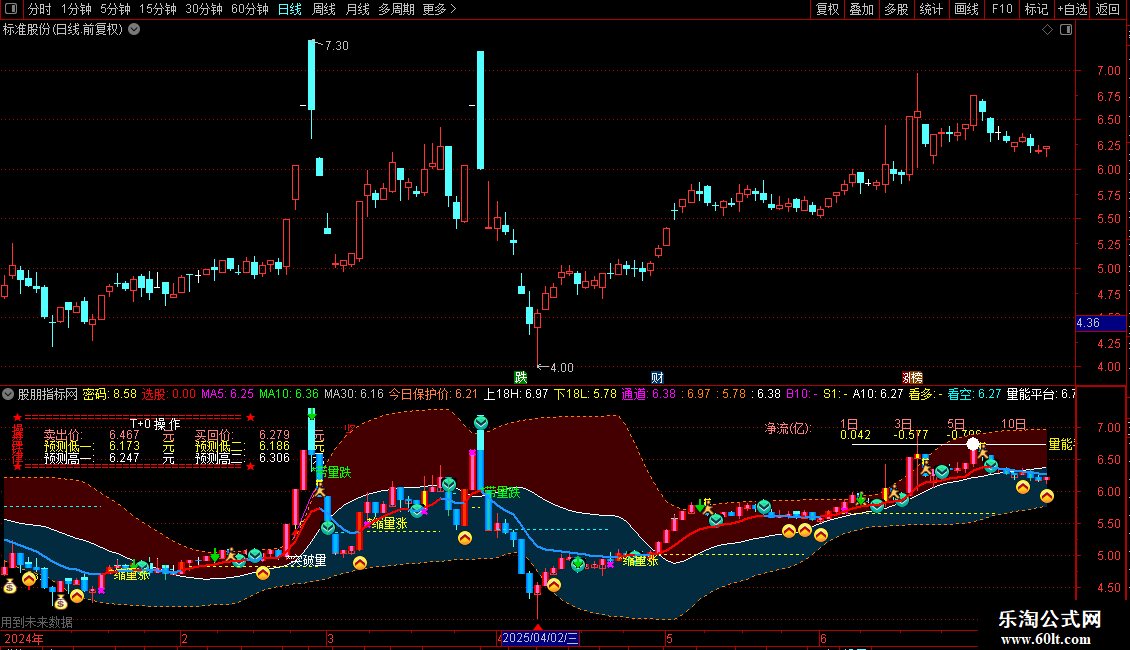Screen dimensions: 1130x650
Task: Click the 看空: 6.27 value
Action: tap(974, 394)
